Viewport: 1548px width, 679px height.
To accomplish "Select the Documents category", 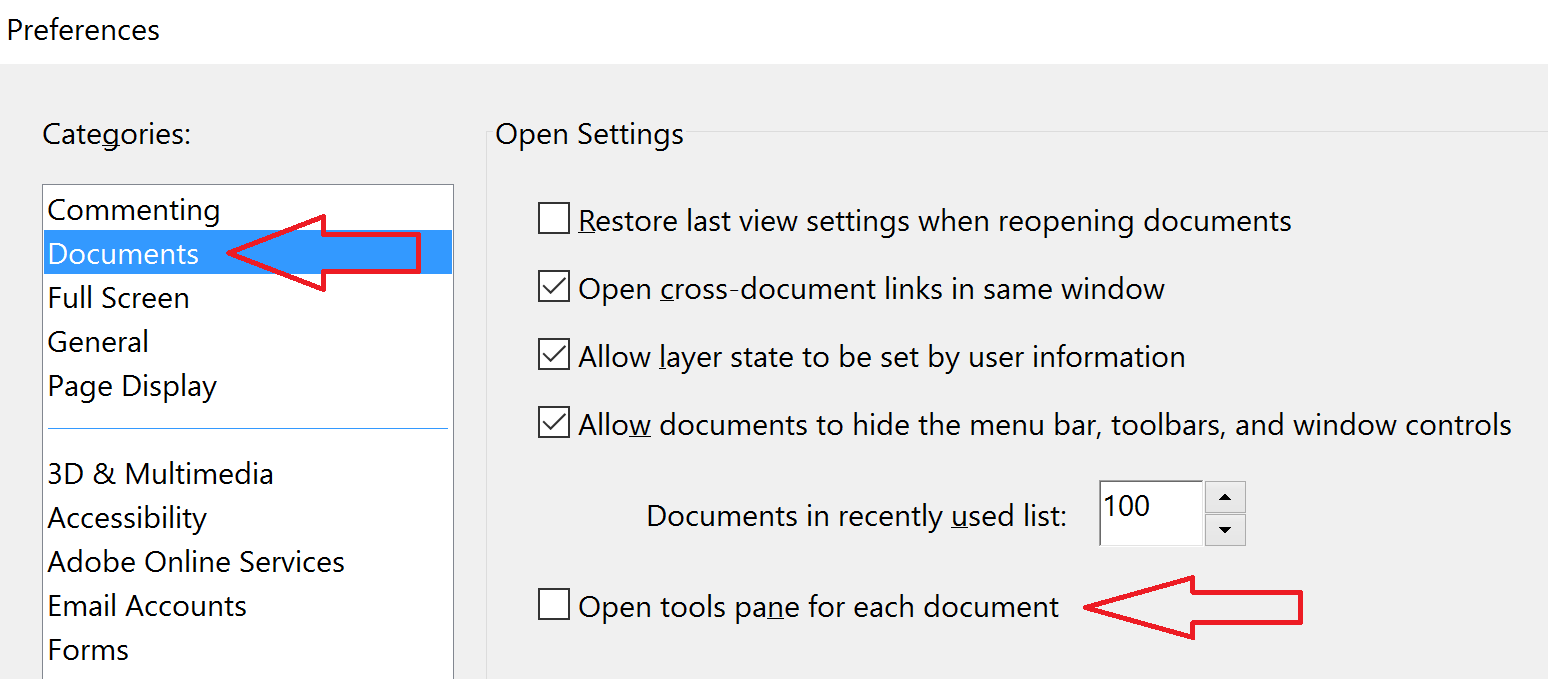I will pyautogui.click(x=124, y=254).
